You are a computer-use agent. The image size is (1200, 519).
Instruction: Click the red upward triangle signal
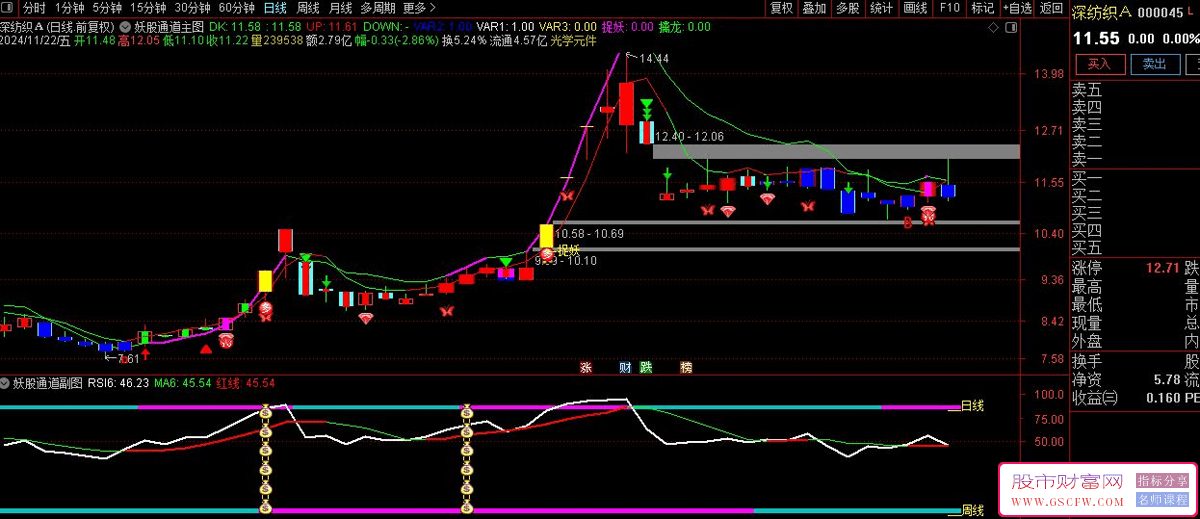205,348
